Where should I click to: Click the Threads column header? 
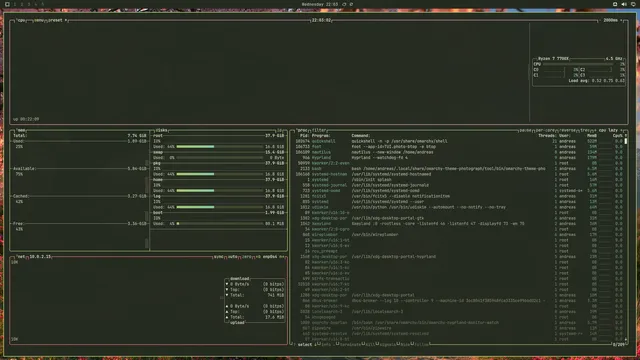click(547, 136)
